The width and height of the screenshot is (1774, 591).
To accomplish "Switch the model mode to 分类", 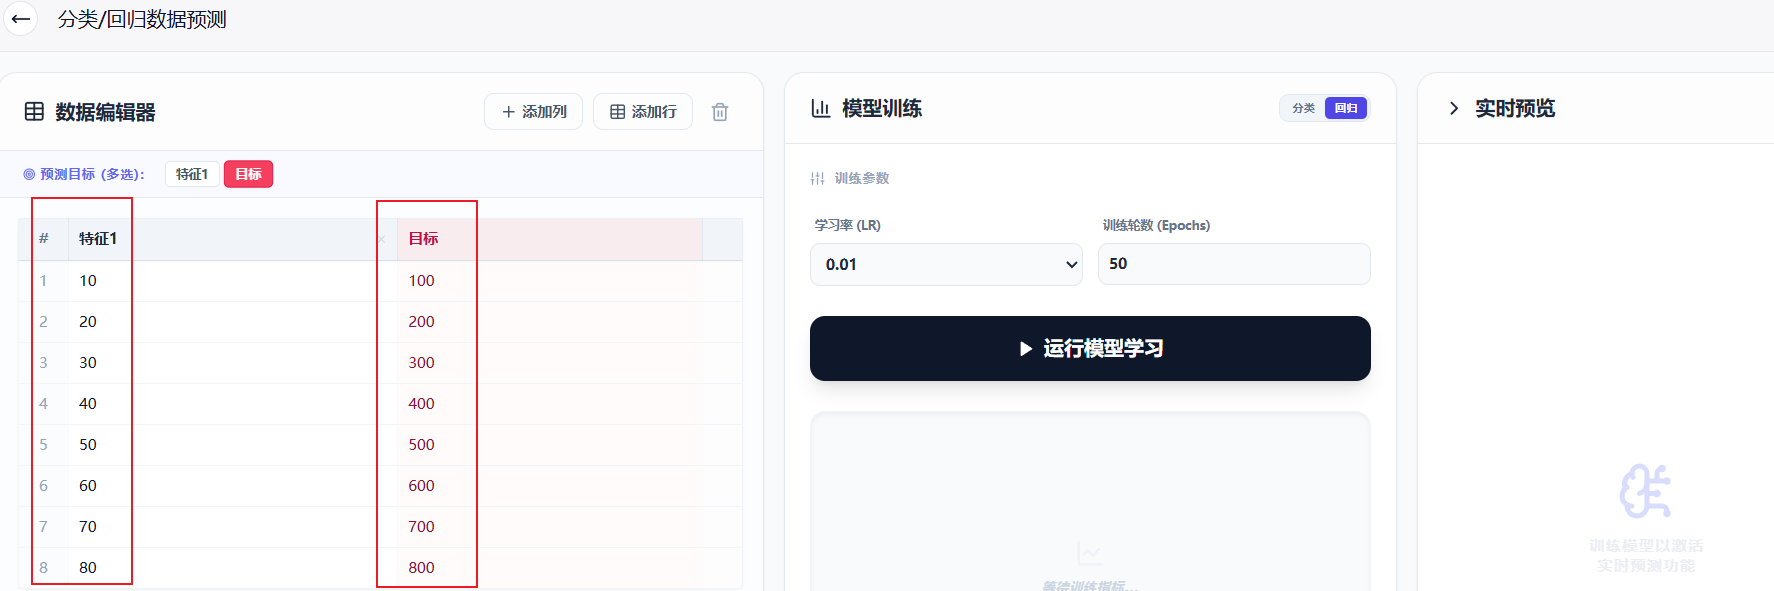I will point(1303,108).
